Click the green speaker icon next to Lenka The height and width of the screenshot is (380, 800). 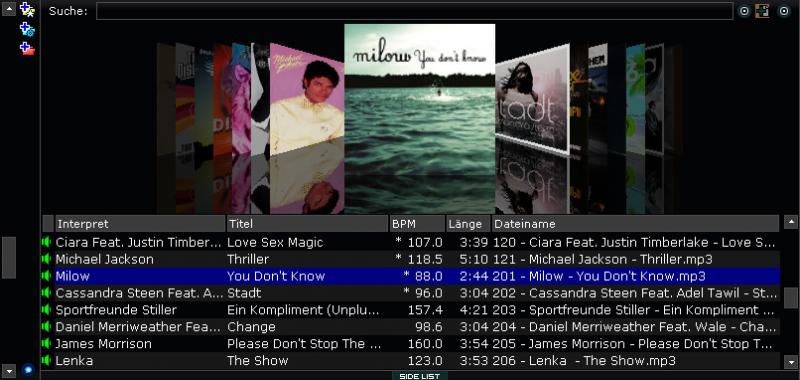point(47,361)
